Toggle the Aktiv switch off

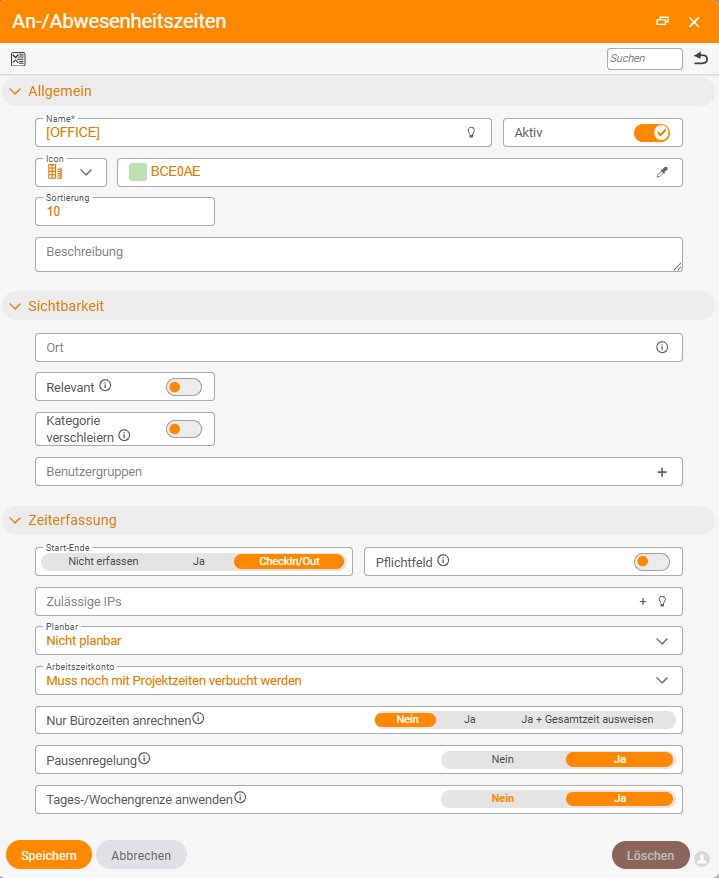[652, 133]
